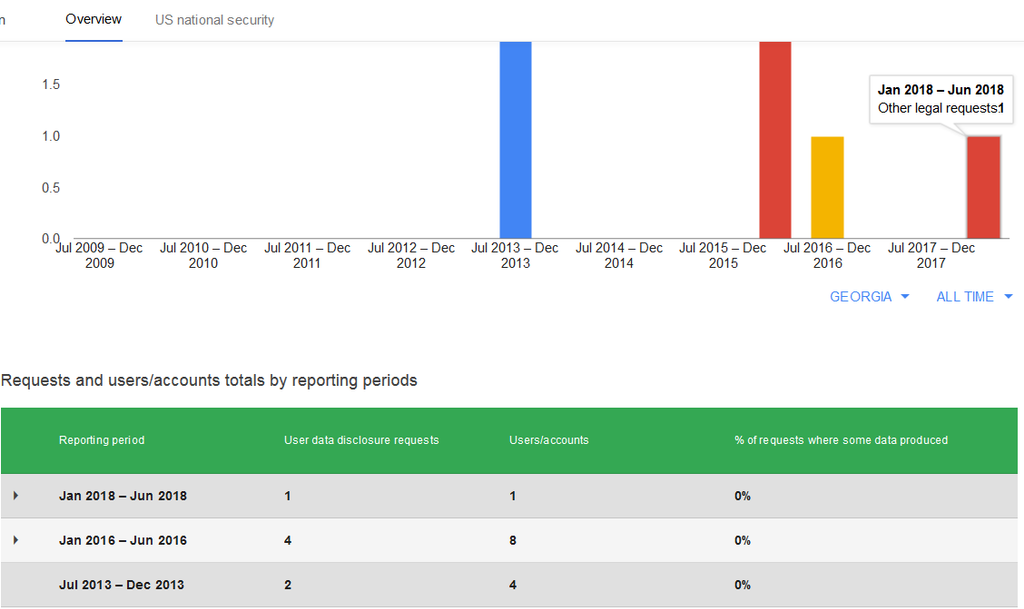The image size is (1024, 609).
Task: Click the 1.5 y-axis value
Action: [x=51, y=84]
